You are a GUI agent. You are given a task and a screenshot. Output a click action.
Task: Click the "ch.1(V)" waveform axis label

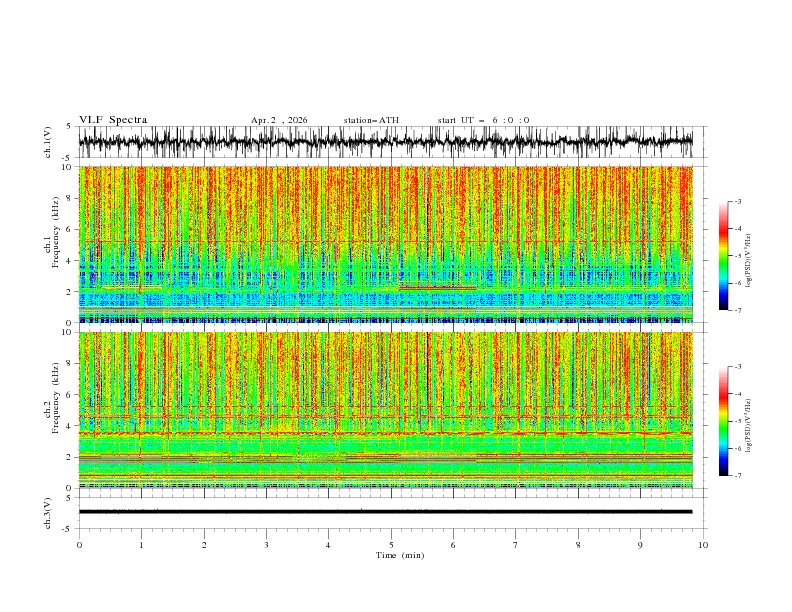tap(48, 142)
